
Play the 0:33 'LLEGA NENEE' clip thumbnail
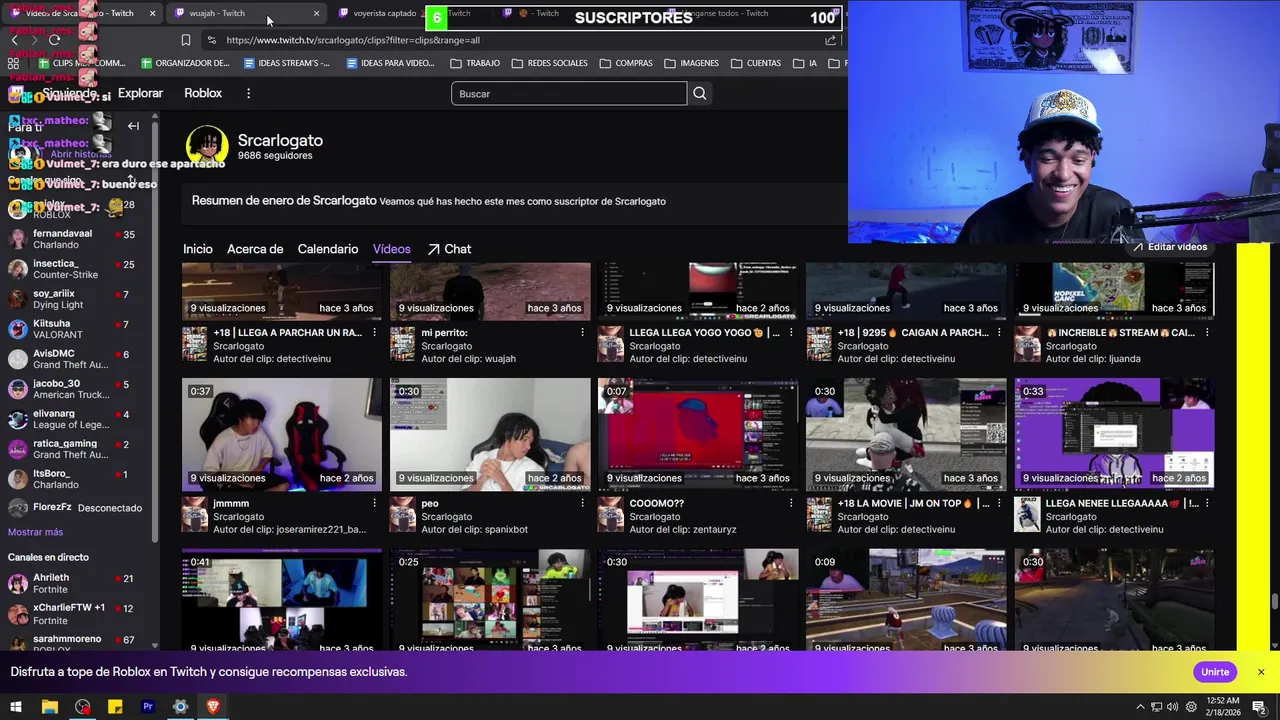pos(1114,434)
